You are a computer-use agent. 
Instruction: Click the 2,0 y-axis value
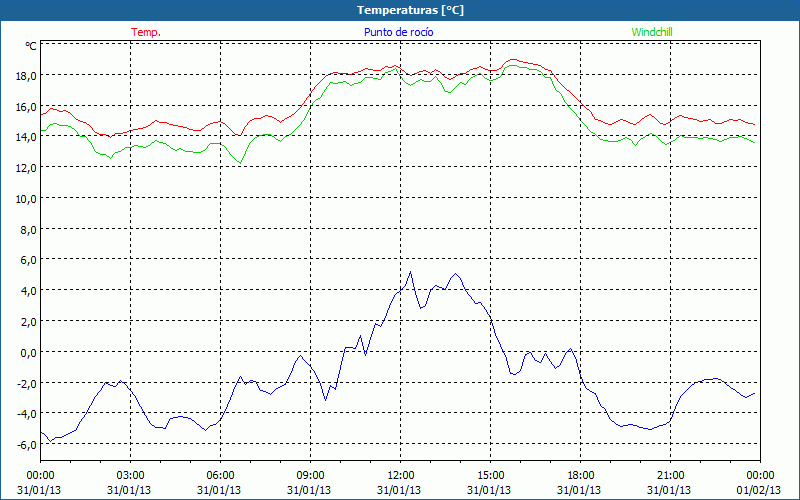[x=28, y=322]
